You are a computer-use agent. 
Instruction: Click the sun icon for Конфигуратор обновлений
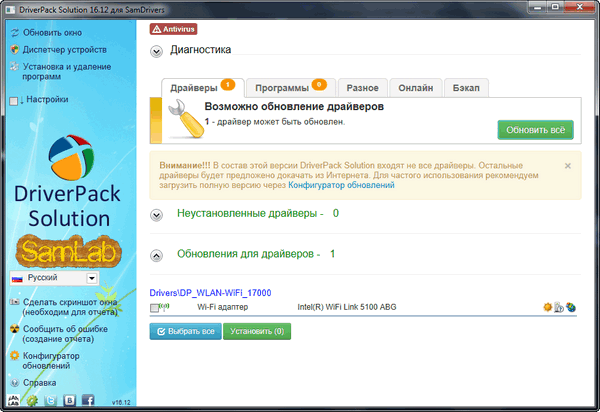15,355
